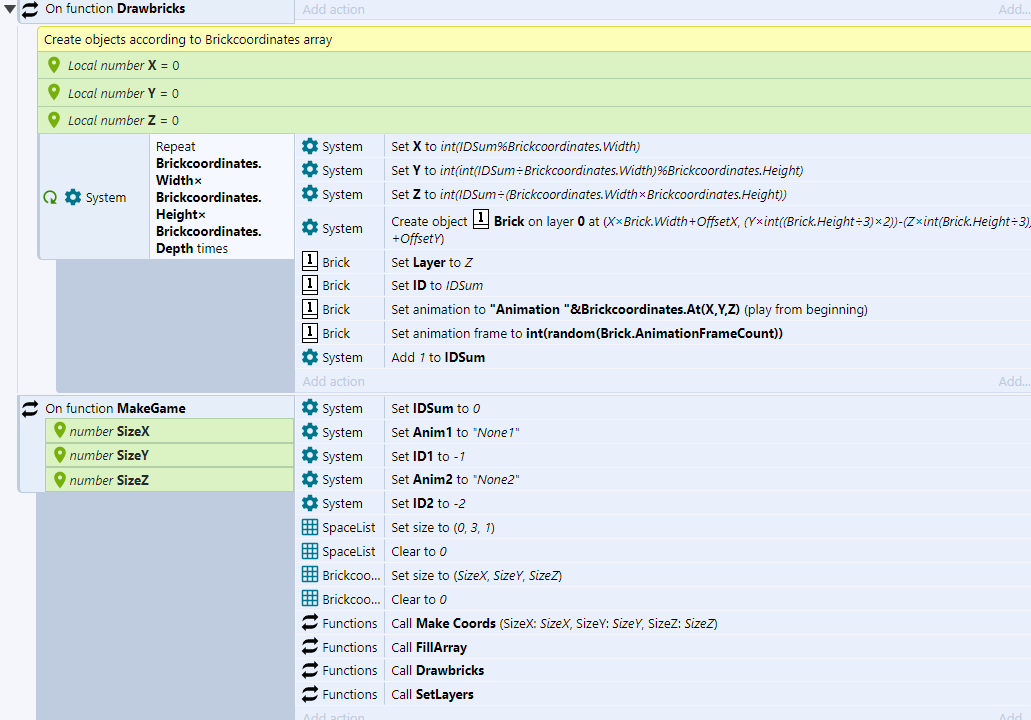Image resolution: width=1031 pixels, height=720 pixels.
Task: Select 'Set Anim1 to "None1"' action
Action: [455, 432]
